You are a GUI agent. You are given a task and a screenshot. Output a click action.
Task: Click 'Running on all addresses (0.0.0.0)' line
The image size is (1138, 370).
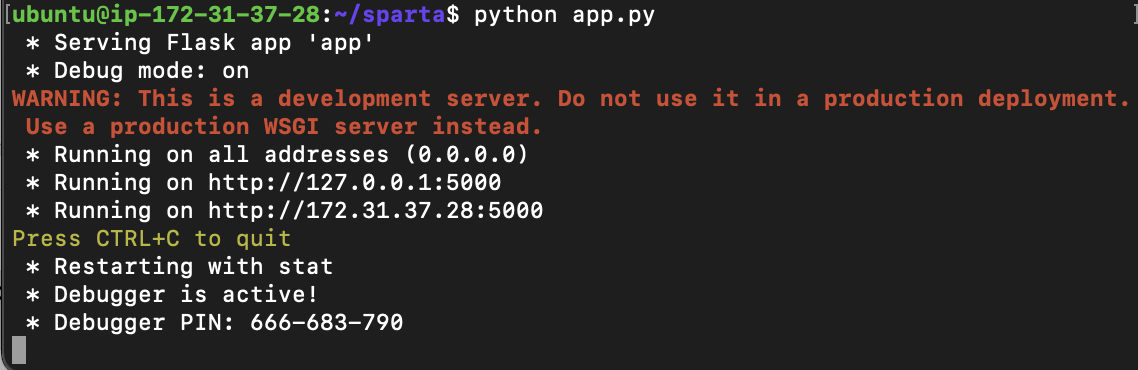tap(277, 155)
